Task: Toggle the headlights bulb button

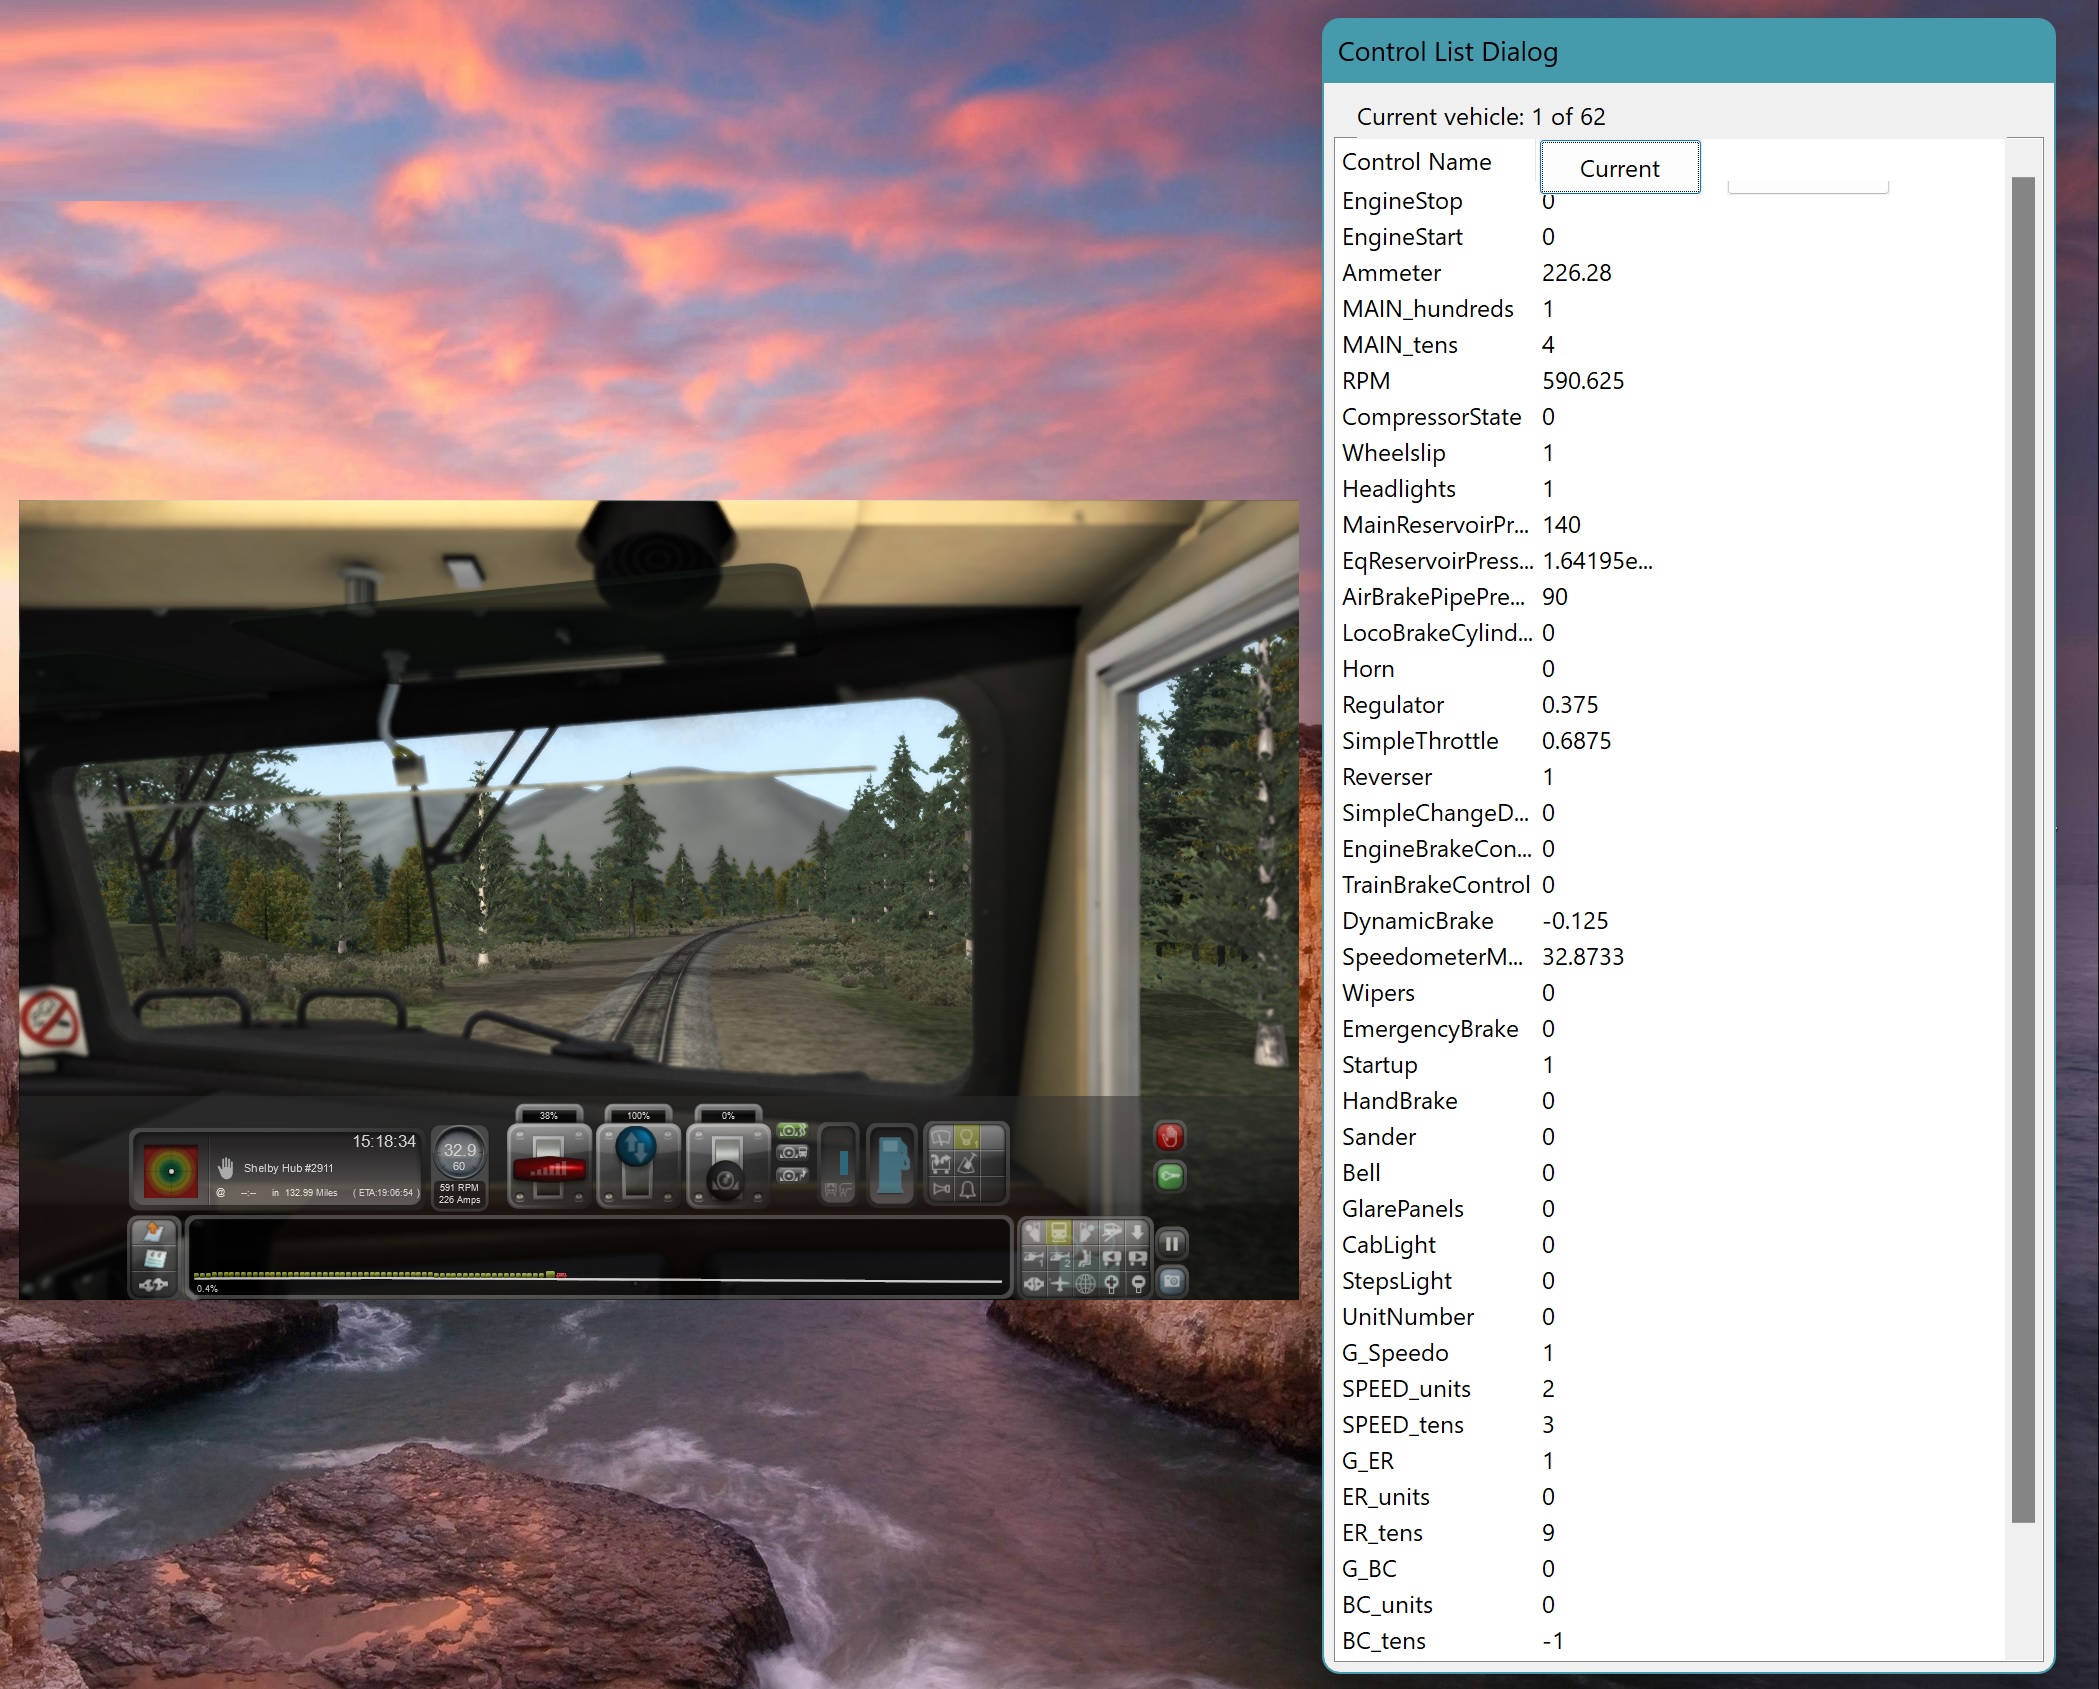Action: coord(967,1137)
